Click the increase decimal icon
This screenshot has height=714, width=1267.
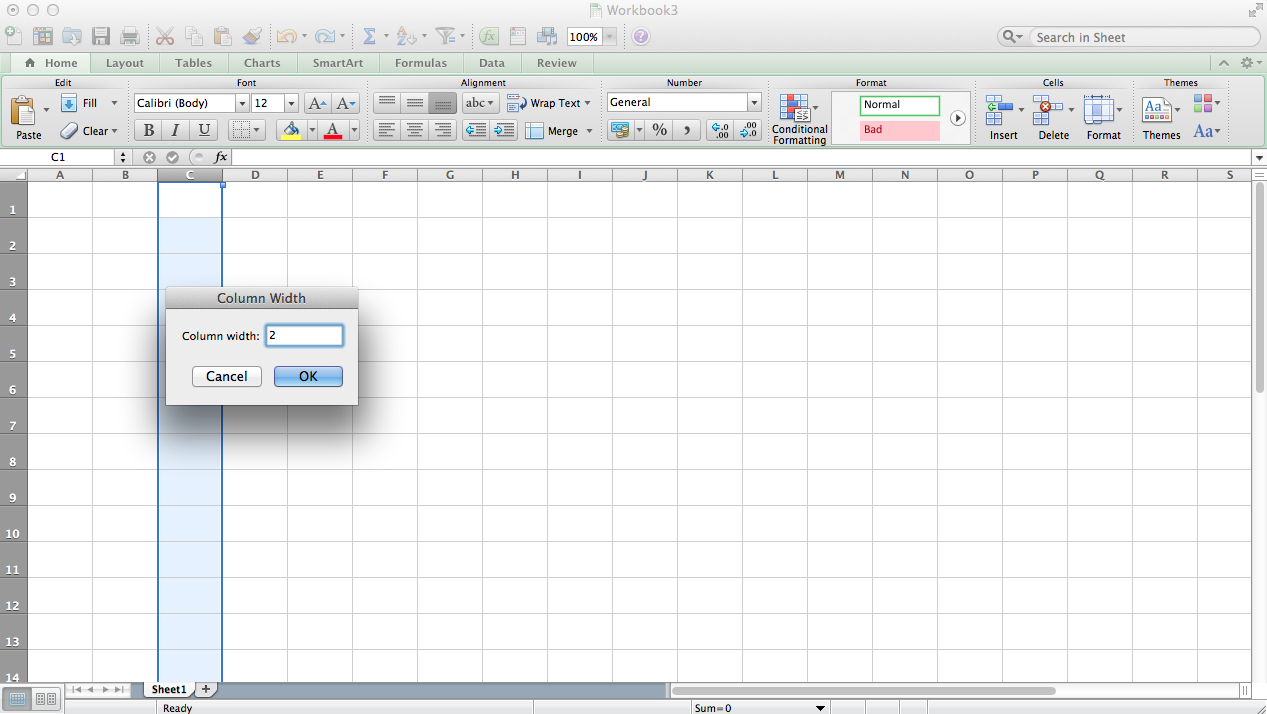(x=719, y=130)
